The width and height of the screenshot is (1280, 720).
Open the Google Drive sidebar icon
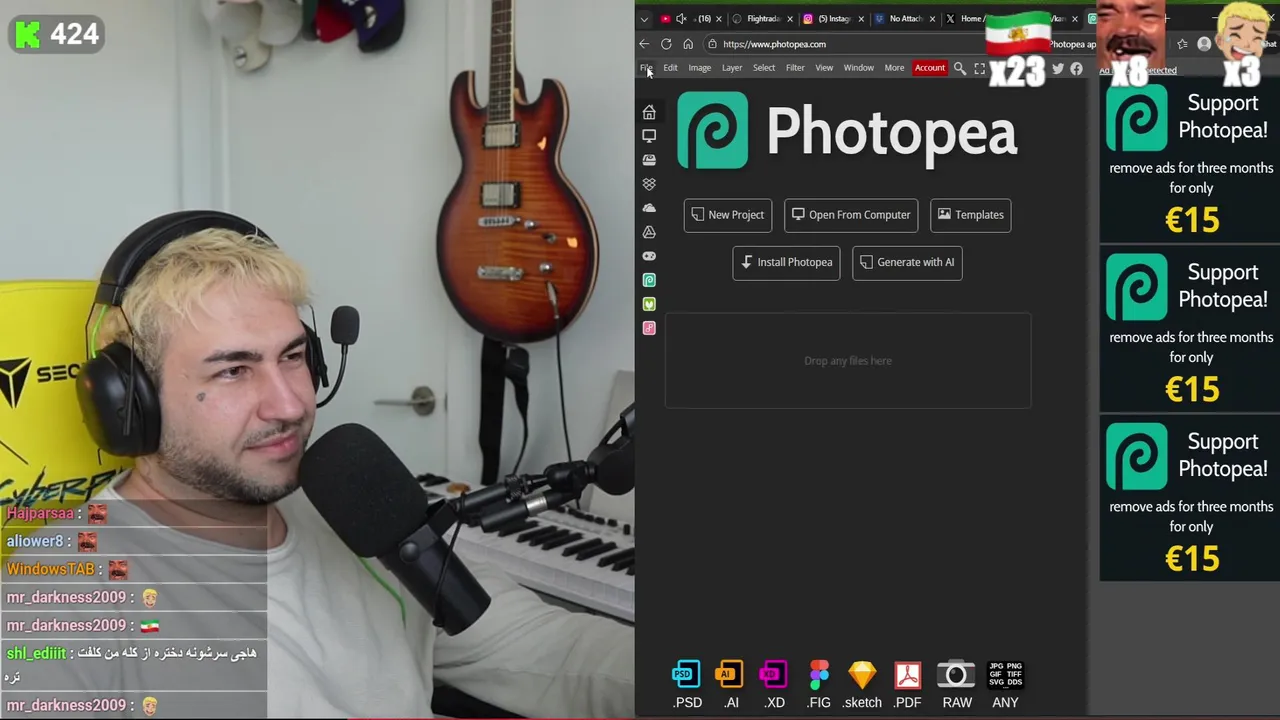[649, 232]
